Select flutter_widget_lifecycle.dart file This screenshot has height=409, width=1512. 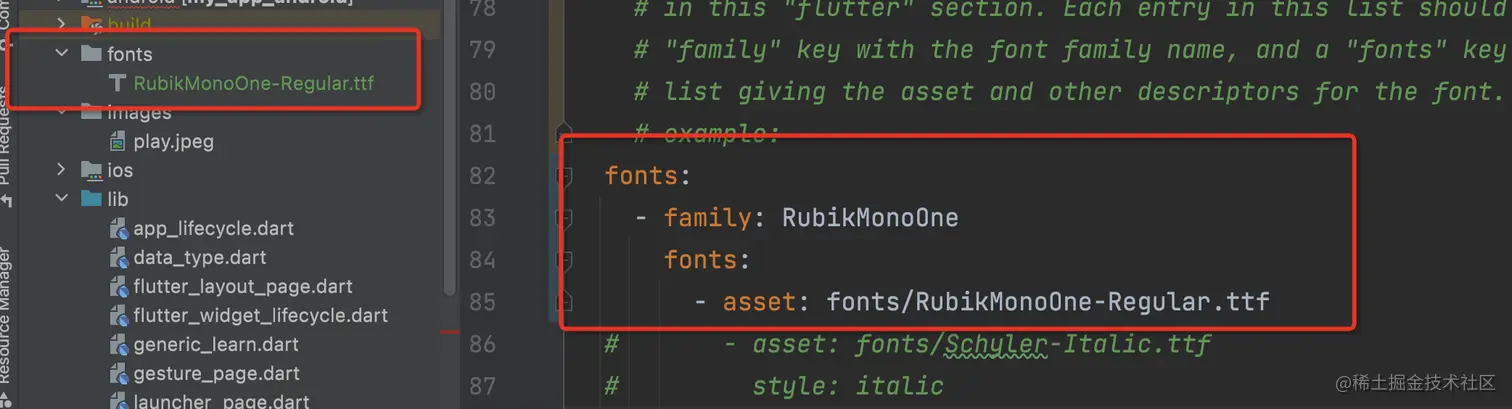pos(260,316)
